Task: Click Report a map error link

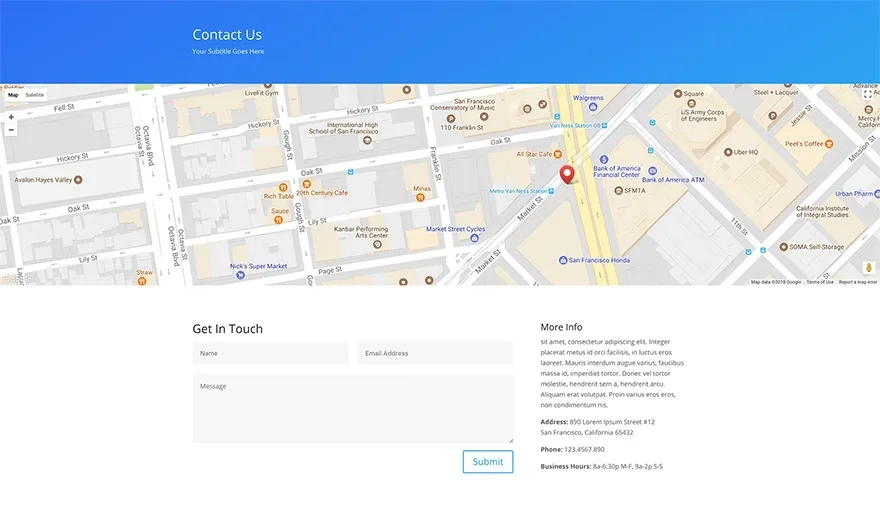Action: 858,282
